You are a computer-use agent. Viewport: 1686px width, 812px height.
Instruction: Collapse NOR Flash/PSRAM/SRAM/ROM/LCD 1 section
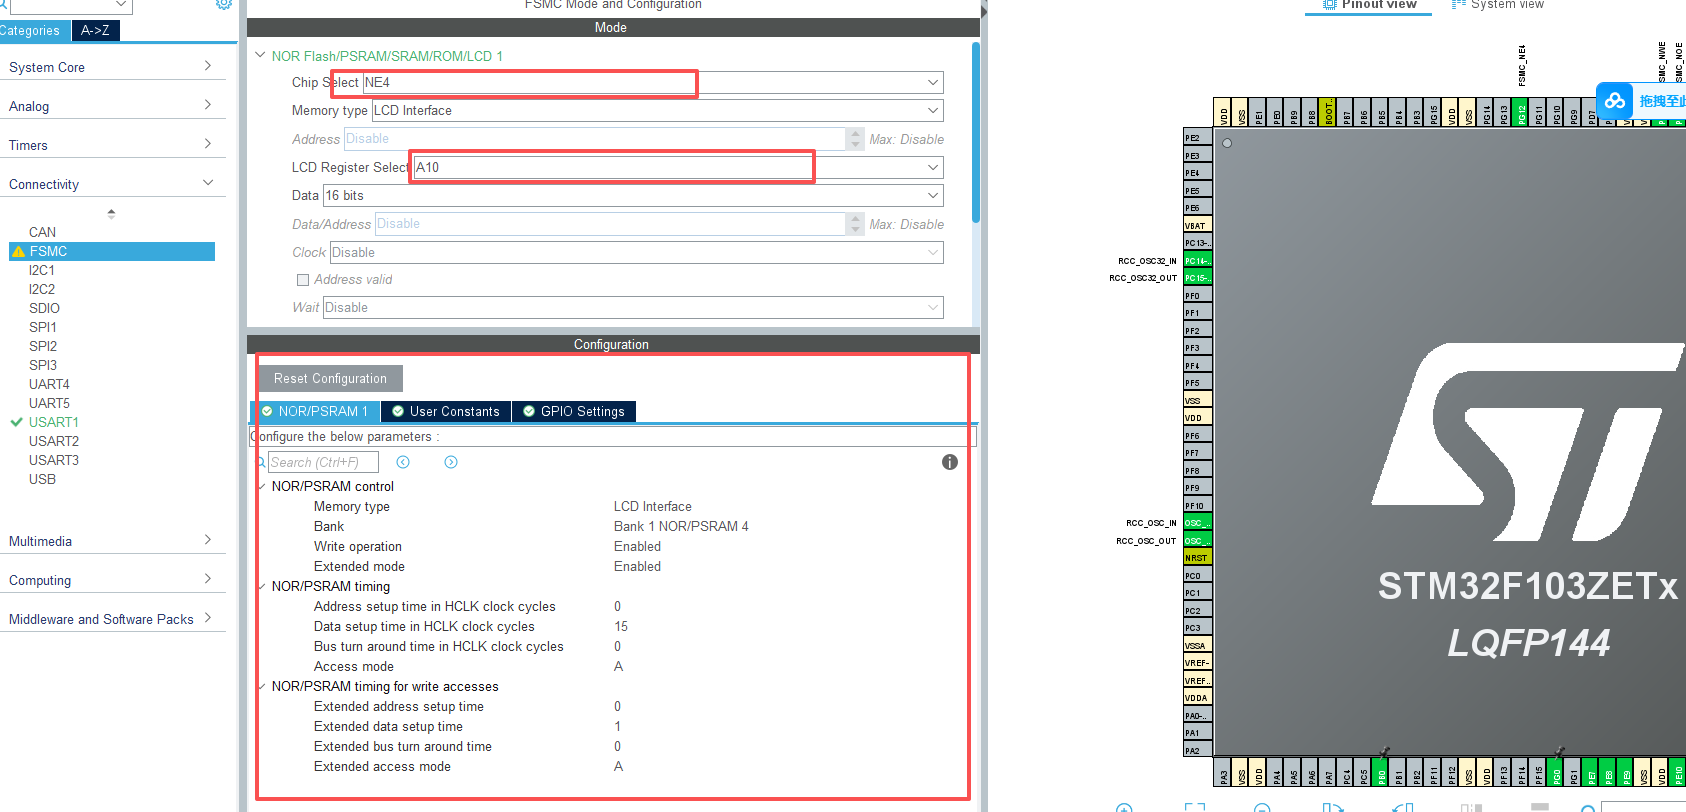260,56
